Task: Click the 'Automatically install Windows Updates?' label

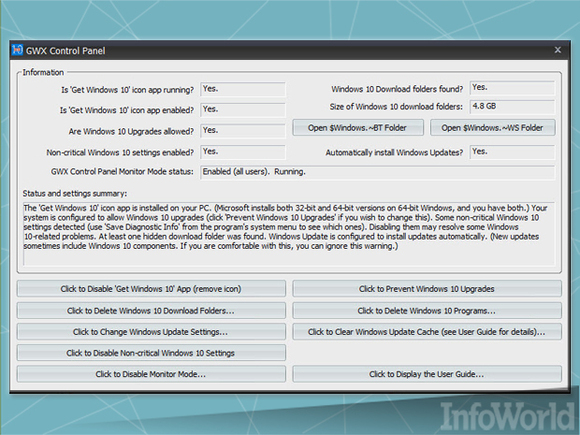Action: coord(394,152)
